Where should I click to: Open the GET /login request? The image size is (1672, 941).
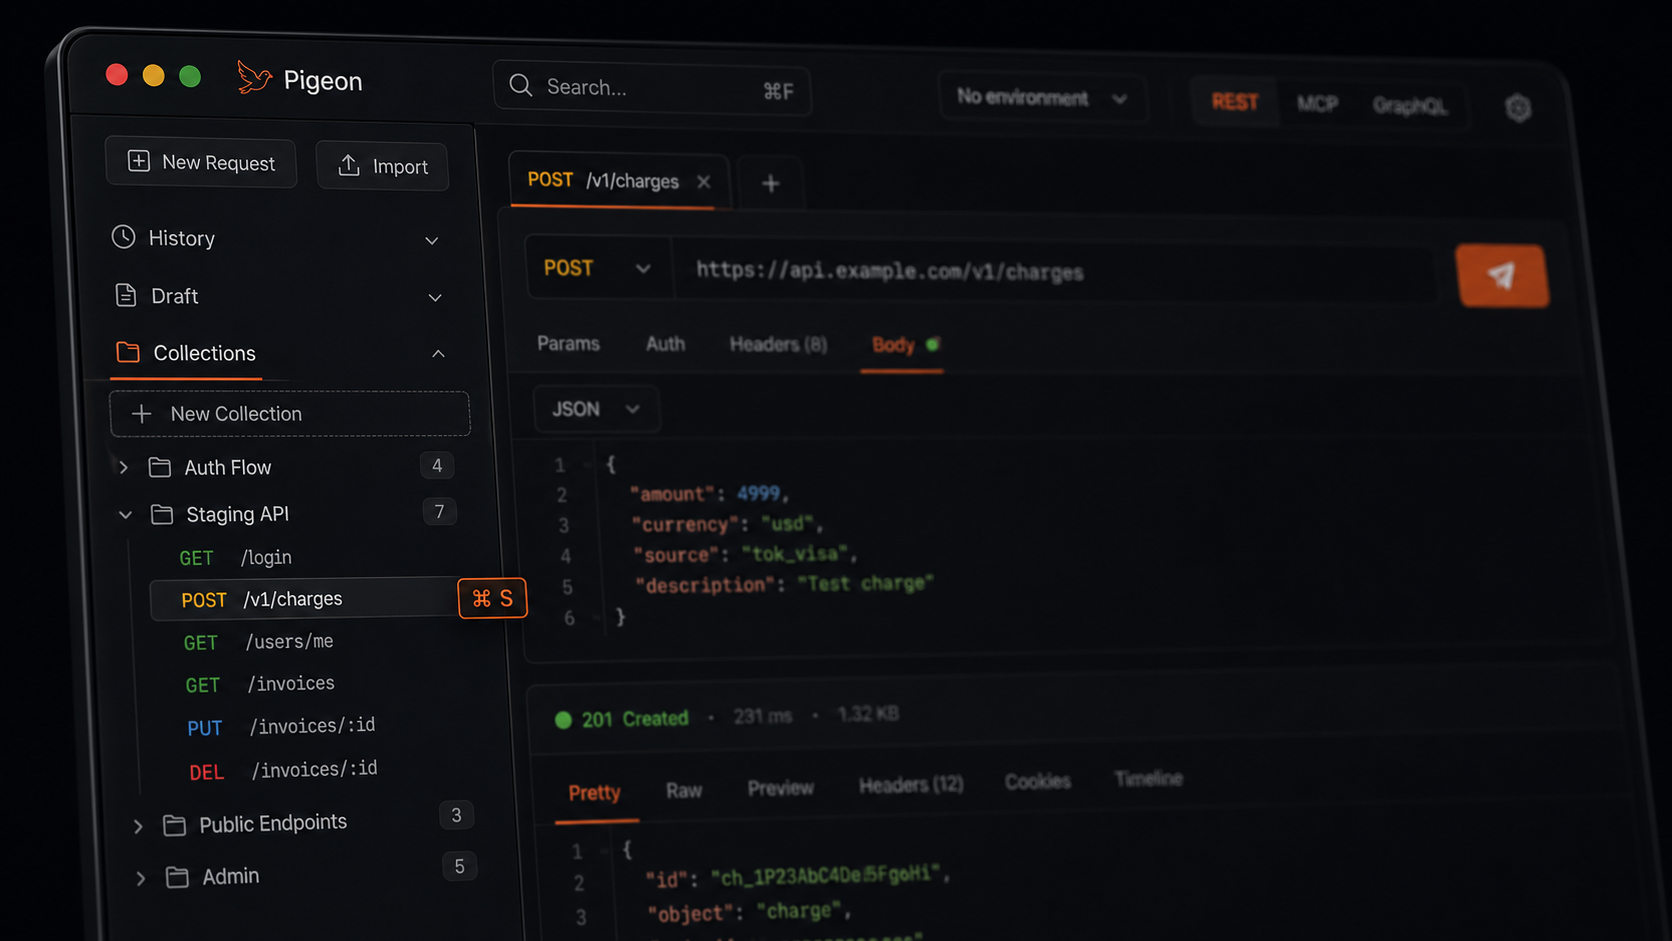pyautogui.click(x=236, y=558)
